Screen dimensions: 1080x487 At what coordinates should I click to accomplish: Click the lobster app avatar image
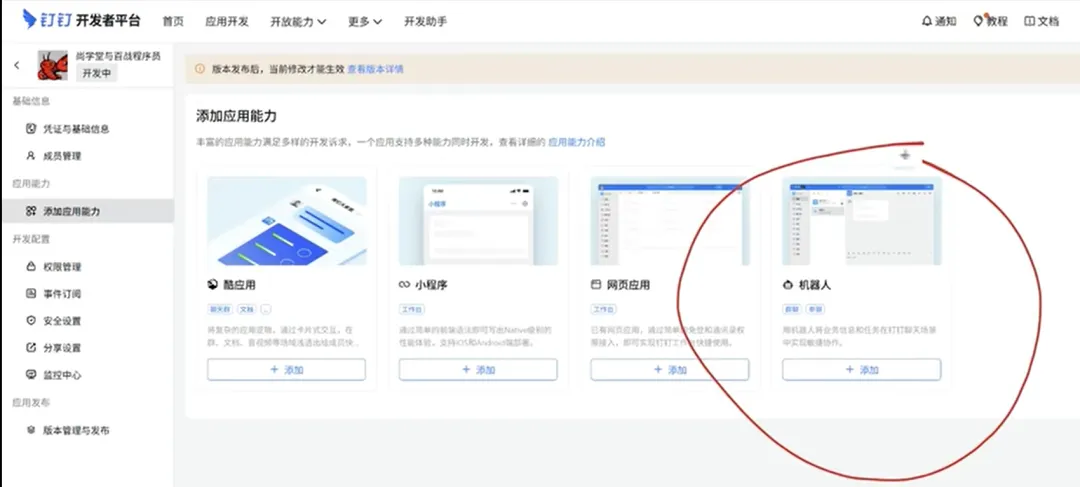point(52,65)
